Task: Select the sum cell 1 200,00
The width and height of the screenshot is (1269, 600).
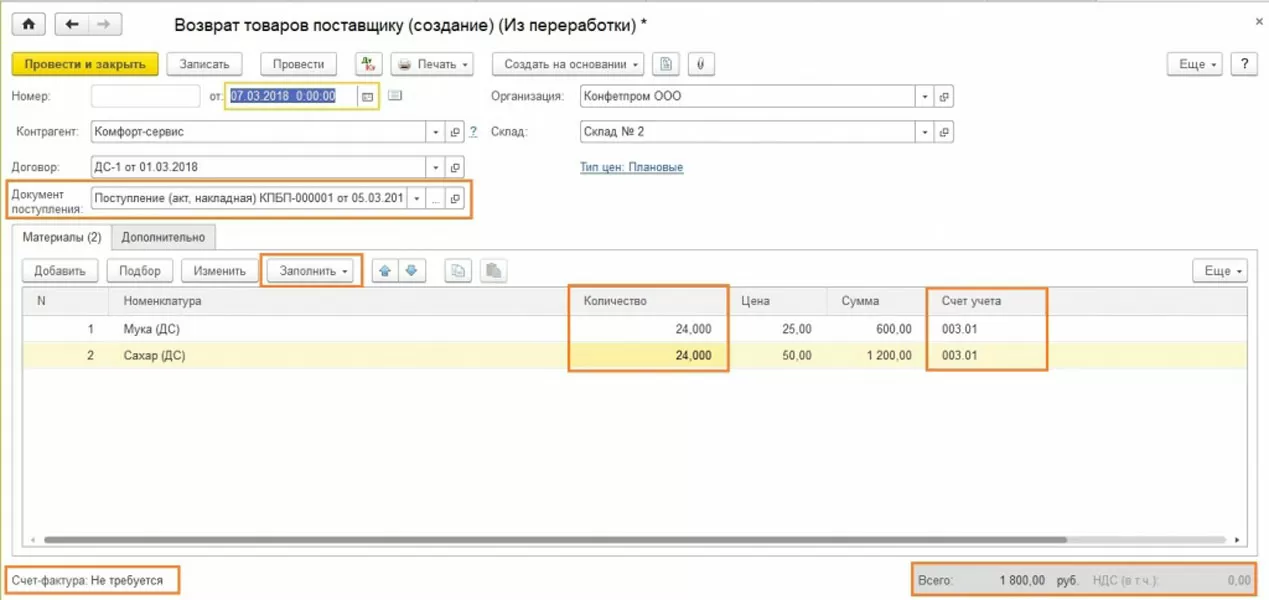Action: coord(877,355)
